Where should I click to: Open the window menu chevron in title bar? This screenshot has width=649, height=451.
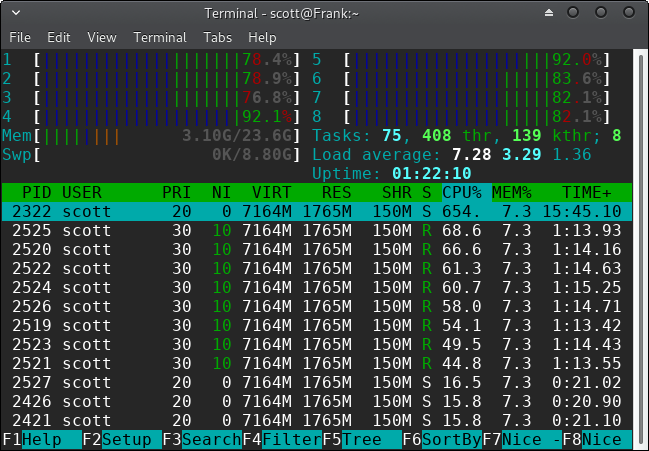tap(16, 13)
